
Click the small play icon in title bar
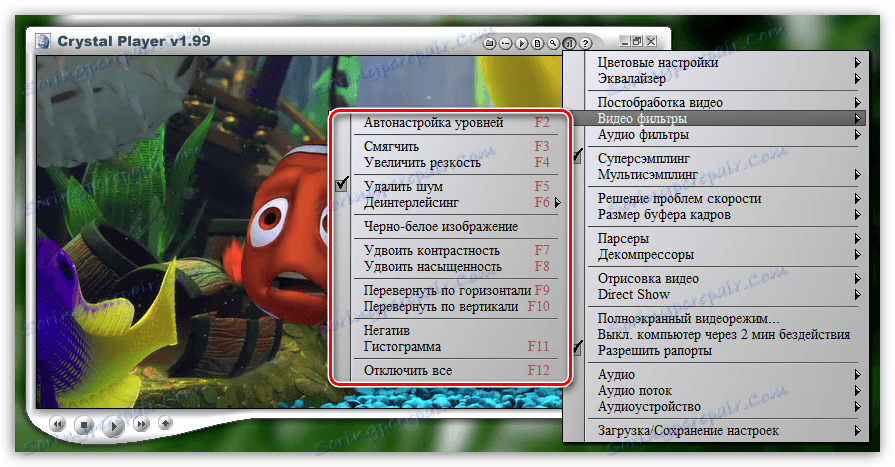pos(521,43)
